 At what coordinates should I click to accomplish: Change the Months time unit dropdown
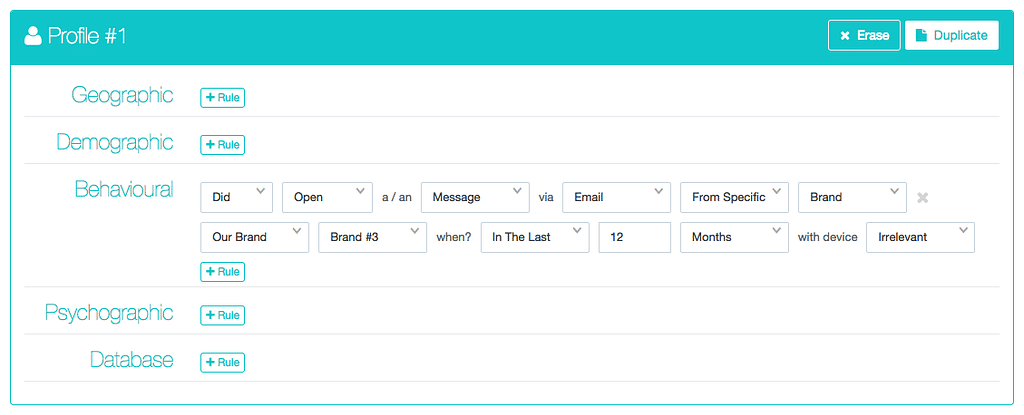[x=734, y=237]
